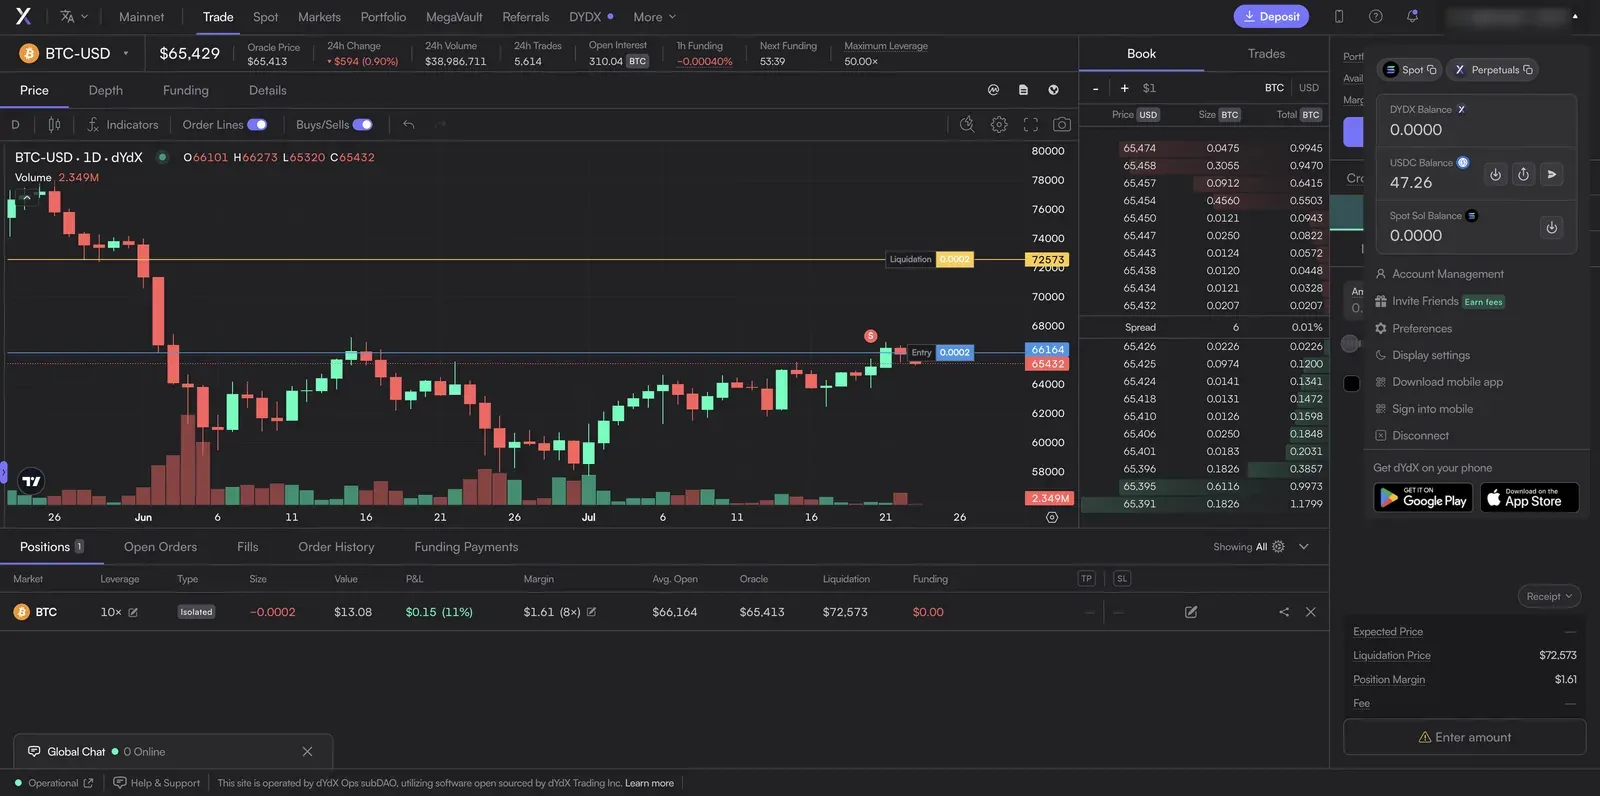
Task: Open the Open Orders tab
Action: 160,547
